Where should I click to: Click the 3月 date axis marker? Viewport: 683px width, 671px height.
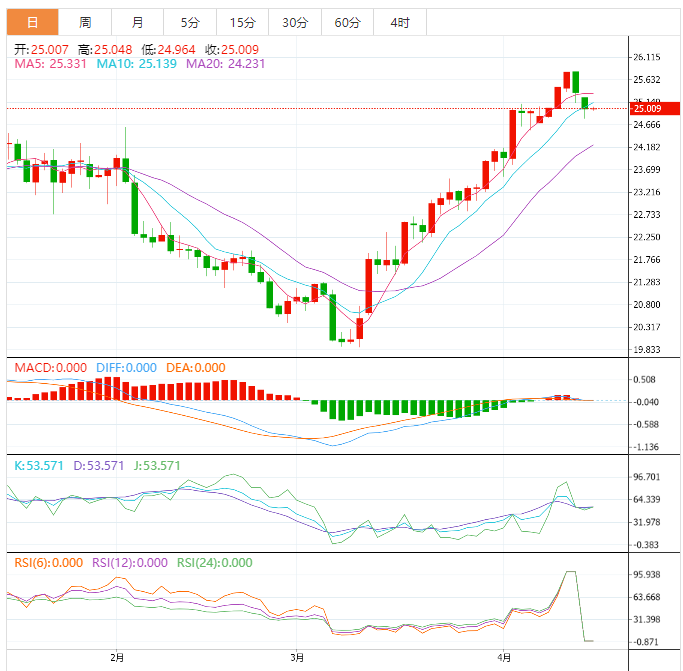point(297,657)
